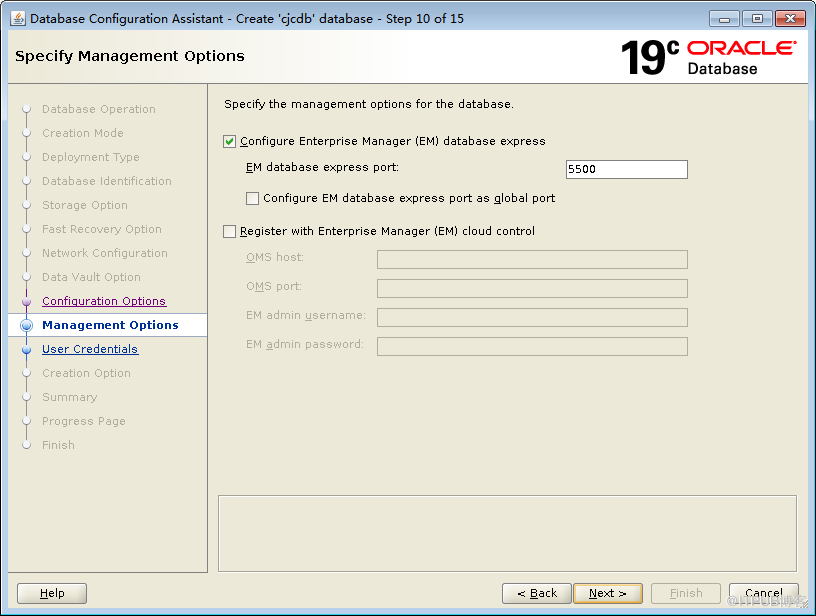The height and width of the screenshot is (616, 816).
Task: Click the EM admin password field
Action: 532,346
